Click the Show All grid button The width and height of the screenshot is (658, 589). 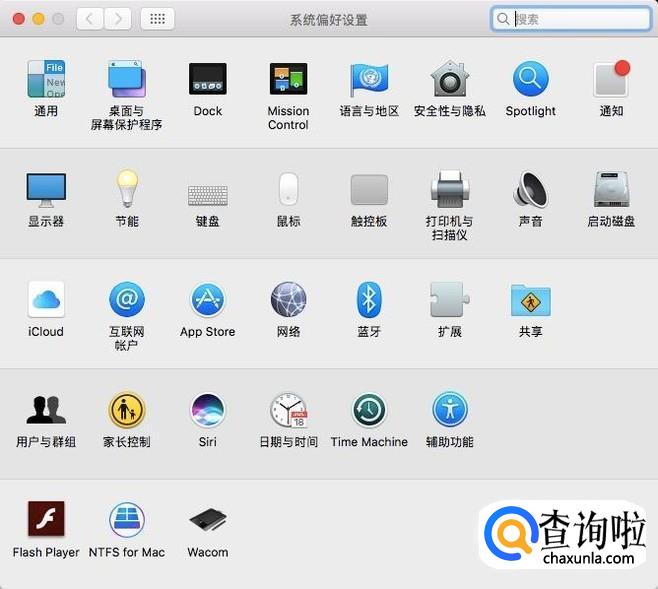[157, 19]
